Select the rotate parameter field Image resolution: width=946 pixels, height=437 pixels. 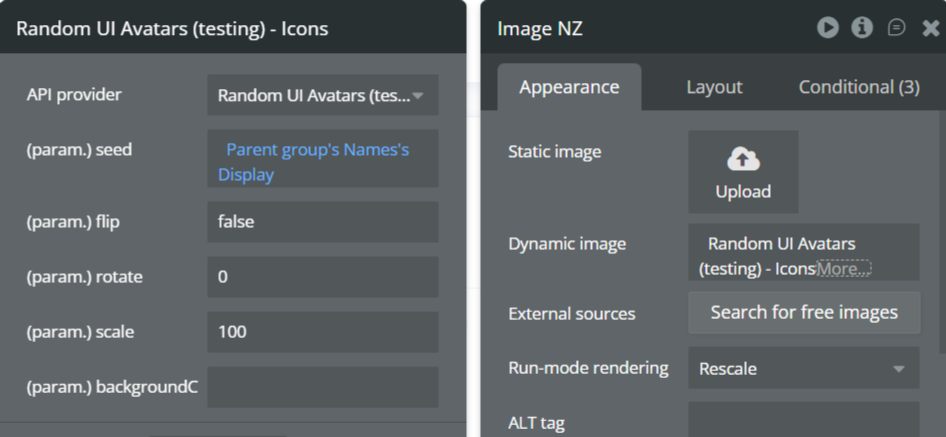pyautogui.click(x=322, y=277)
